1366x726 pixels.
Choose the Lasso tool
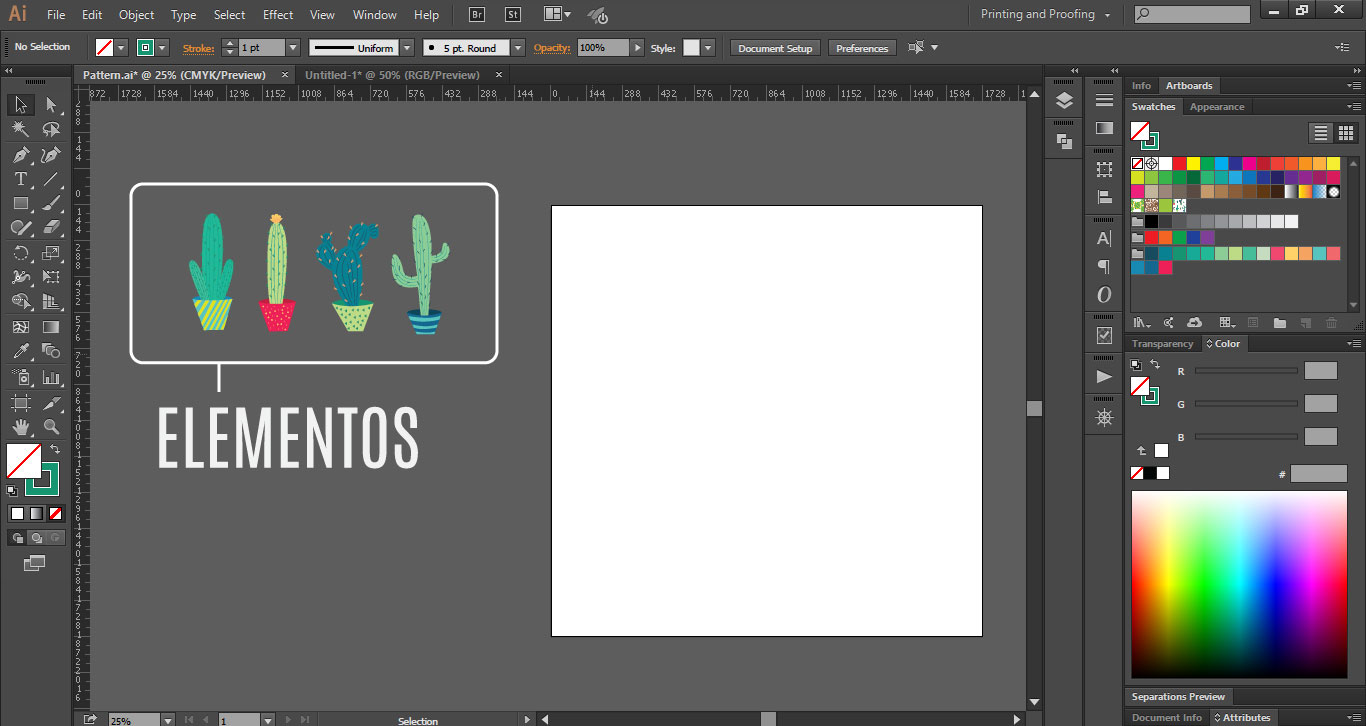(51, 130)
